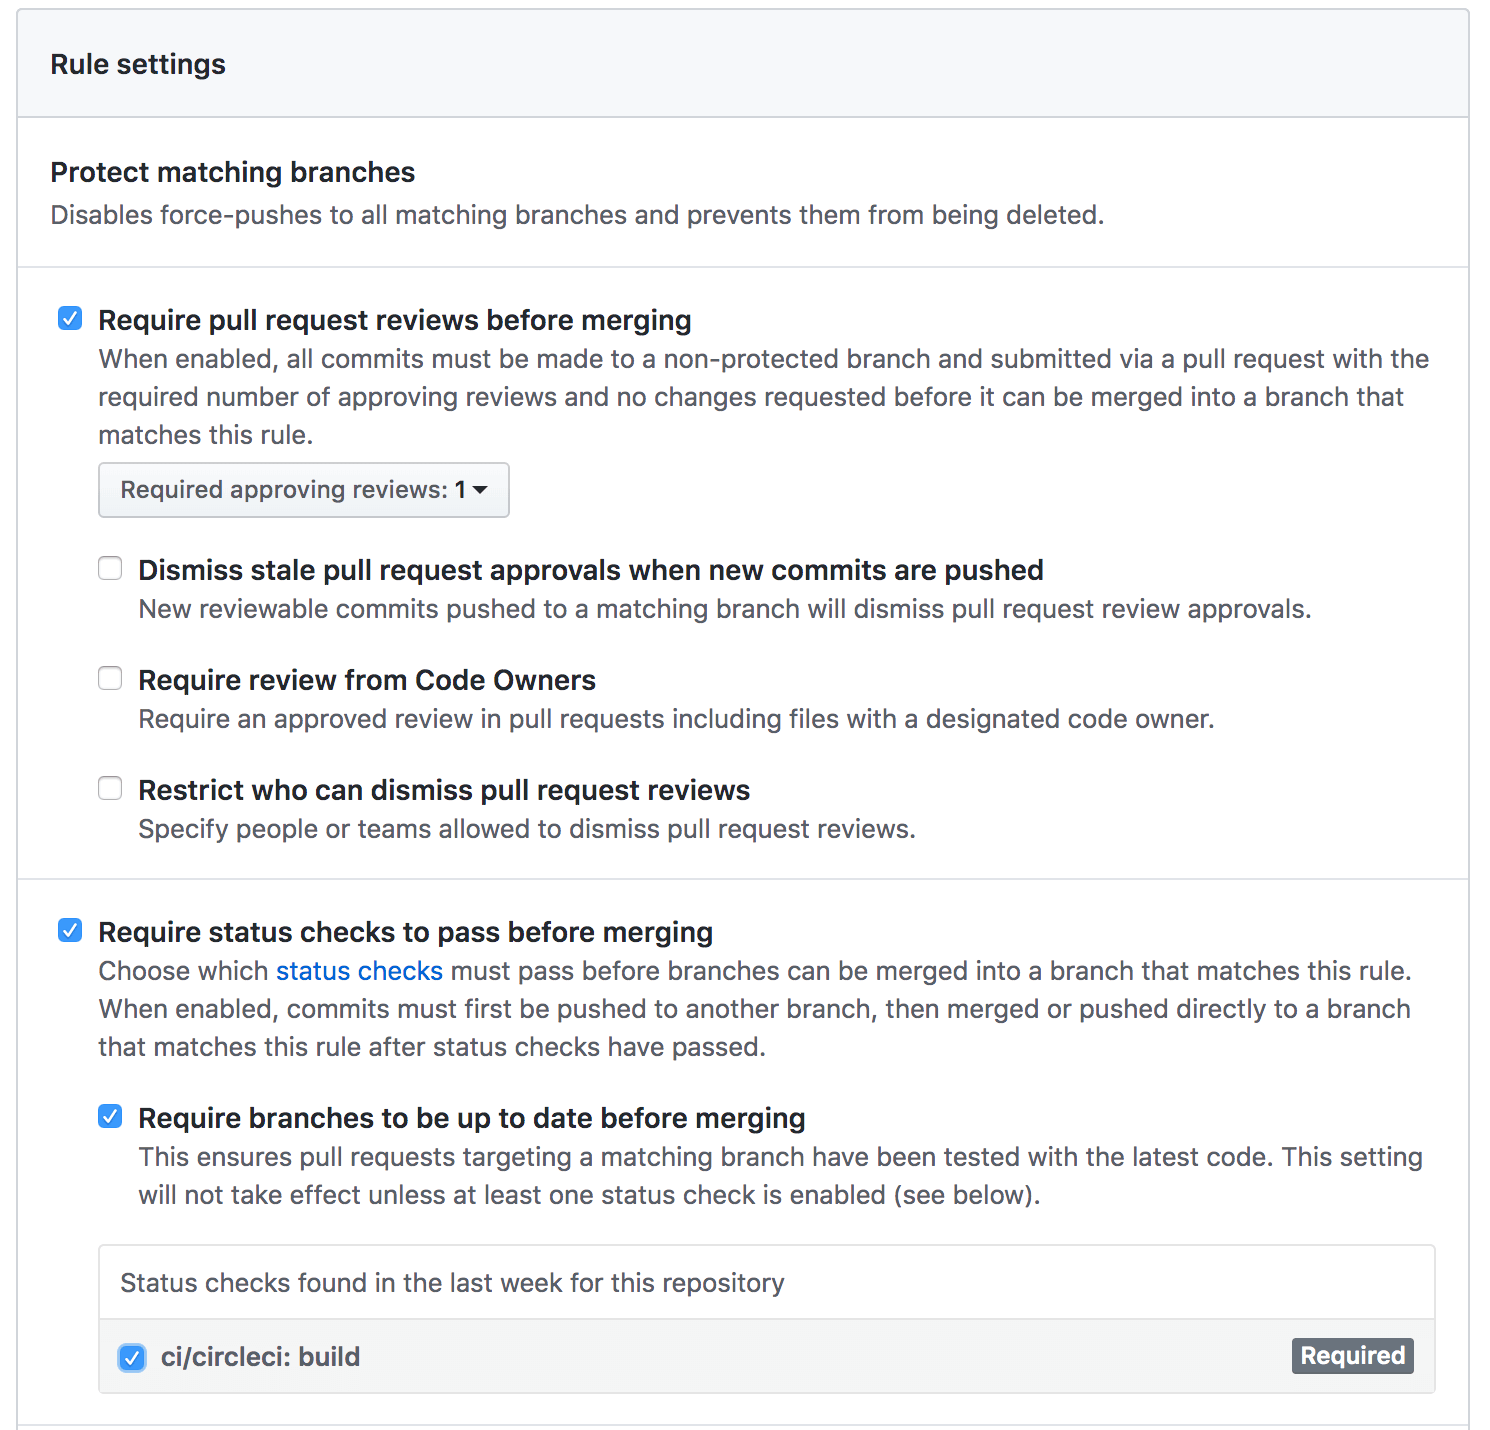Click the 'Require review from Code Owners' label text
The image size is (1490, 1430).
367,680
